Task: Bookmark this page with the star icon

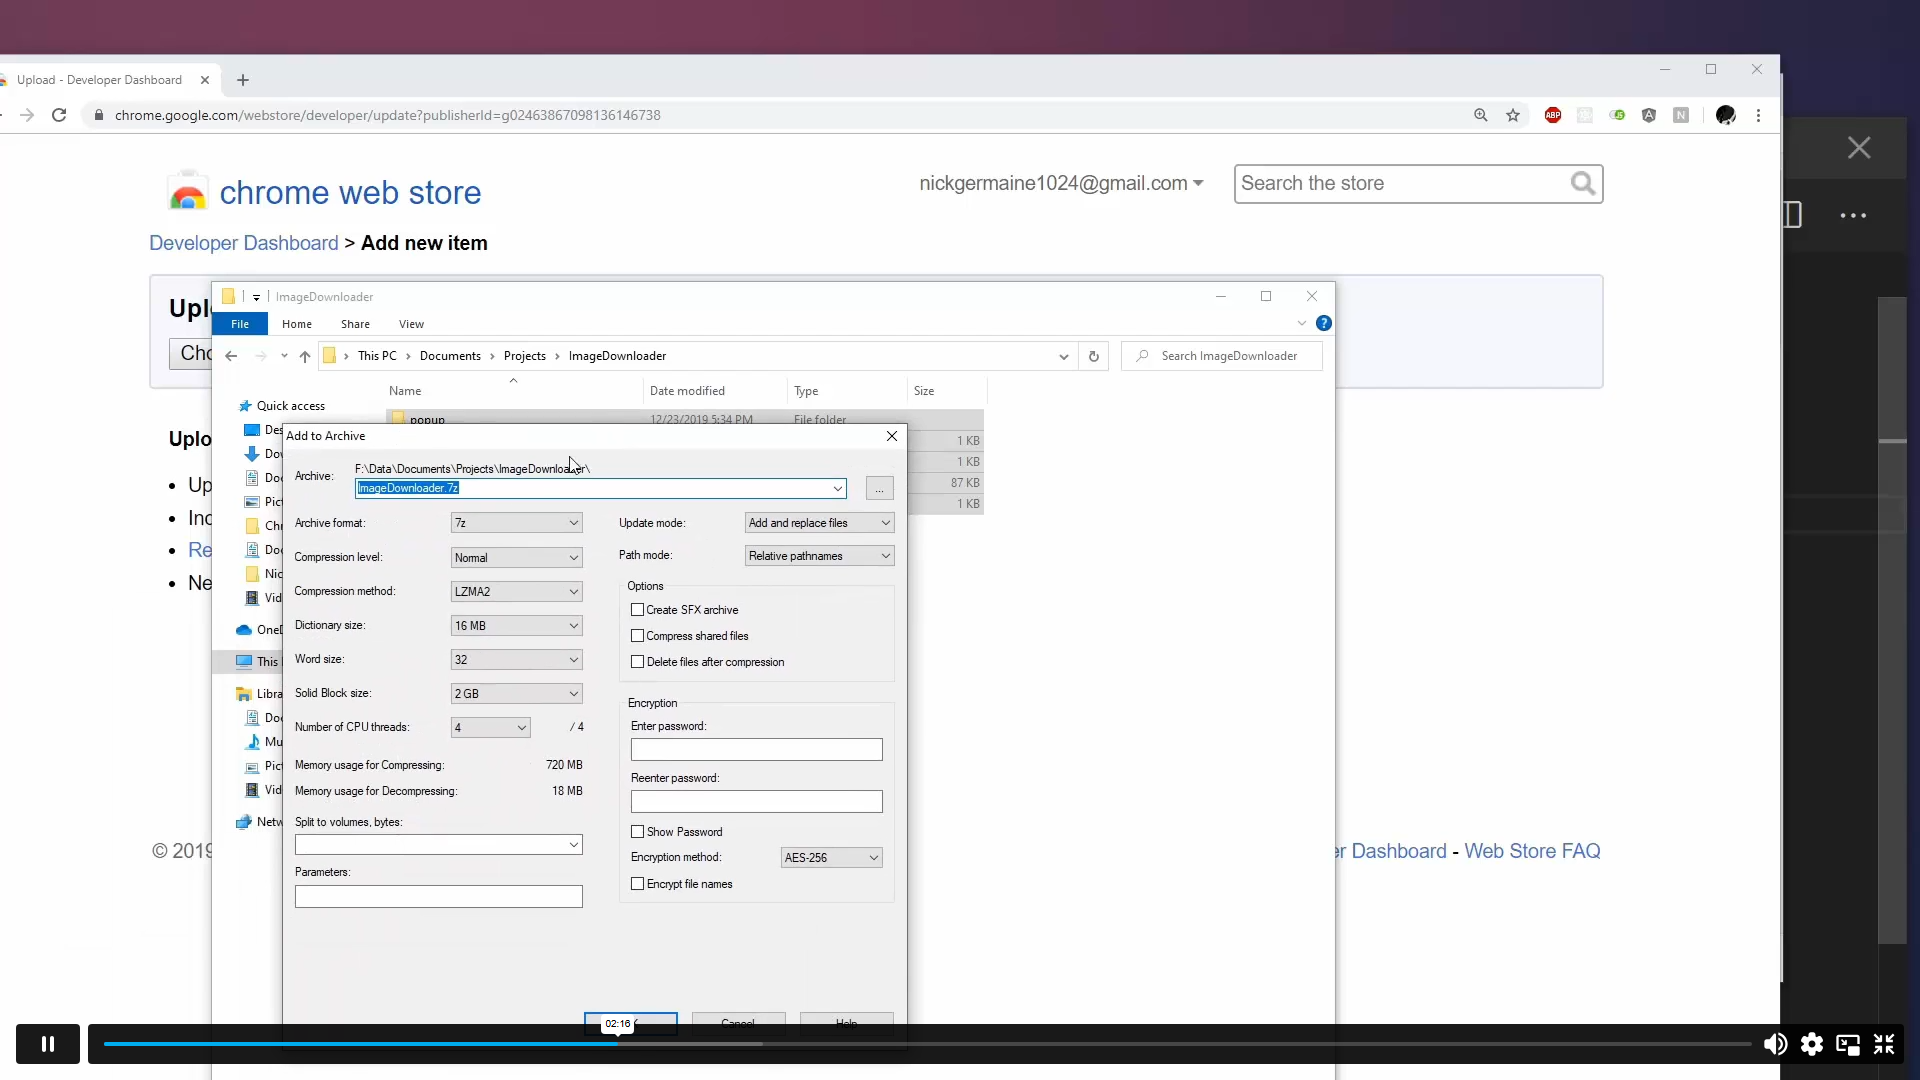Action: [1513, 115]
